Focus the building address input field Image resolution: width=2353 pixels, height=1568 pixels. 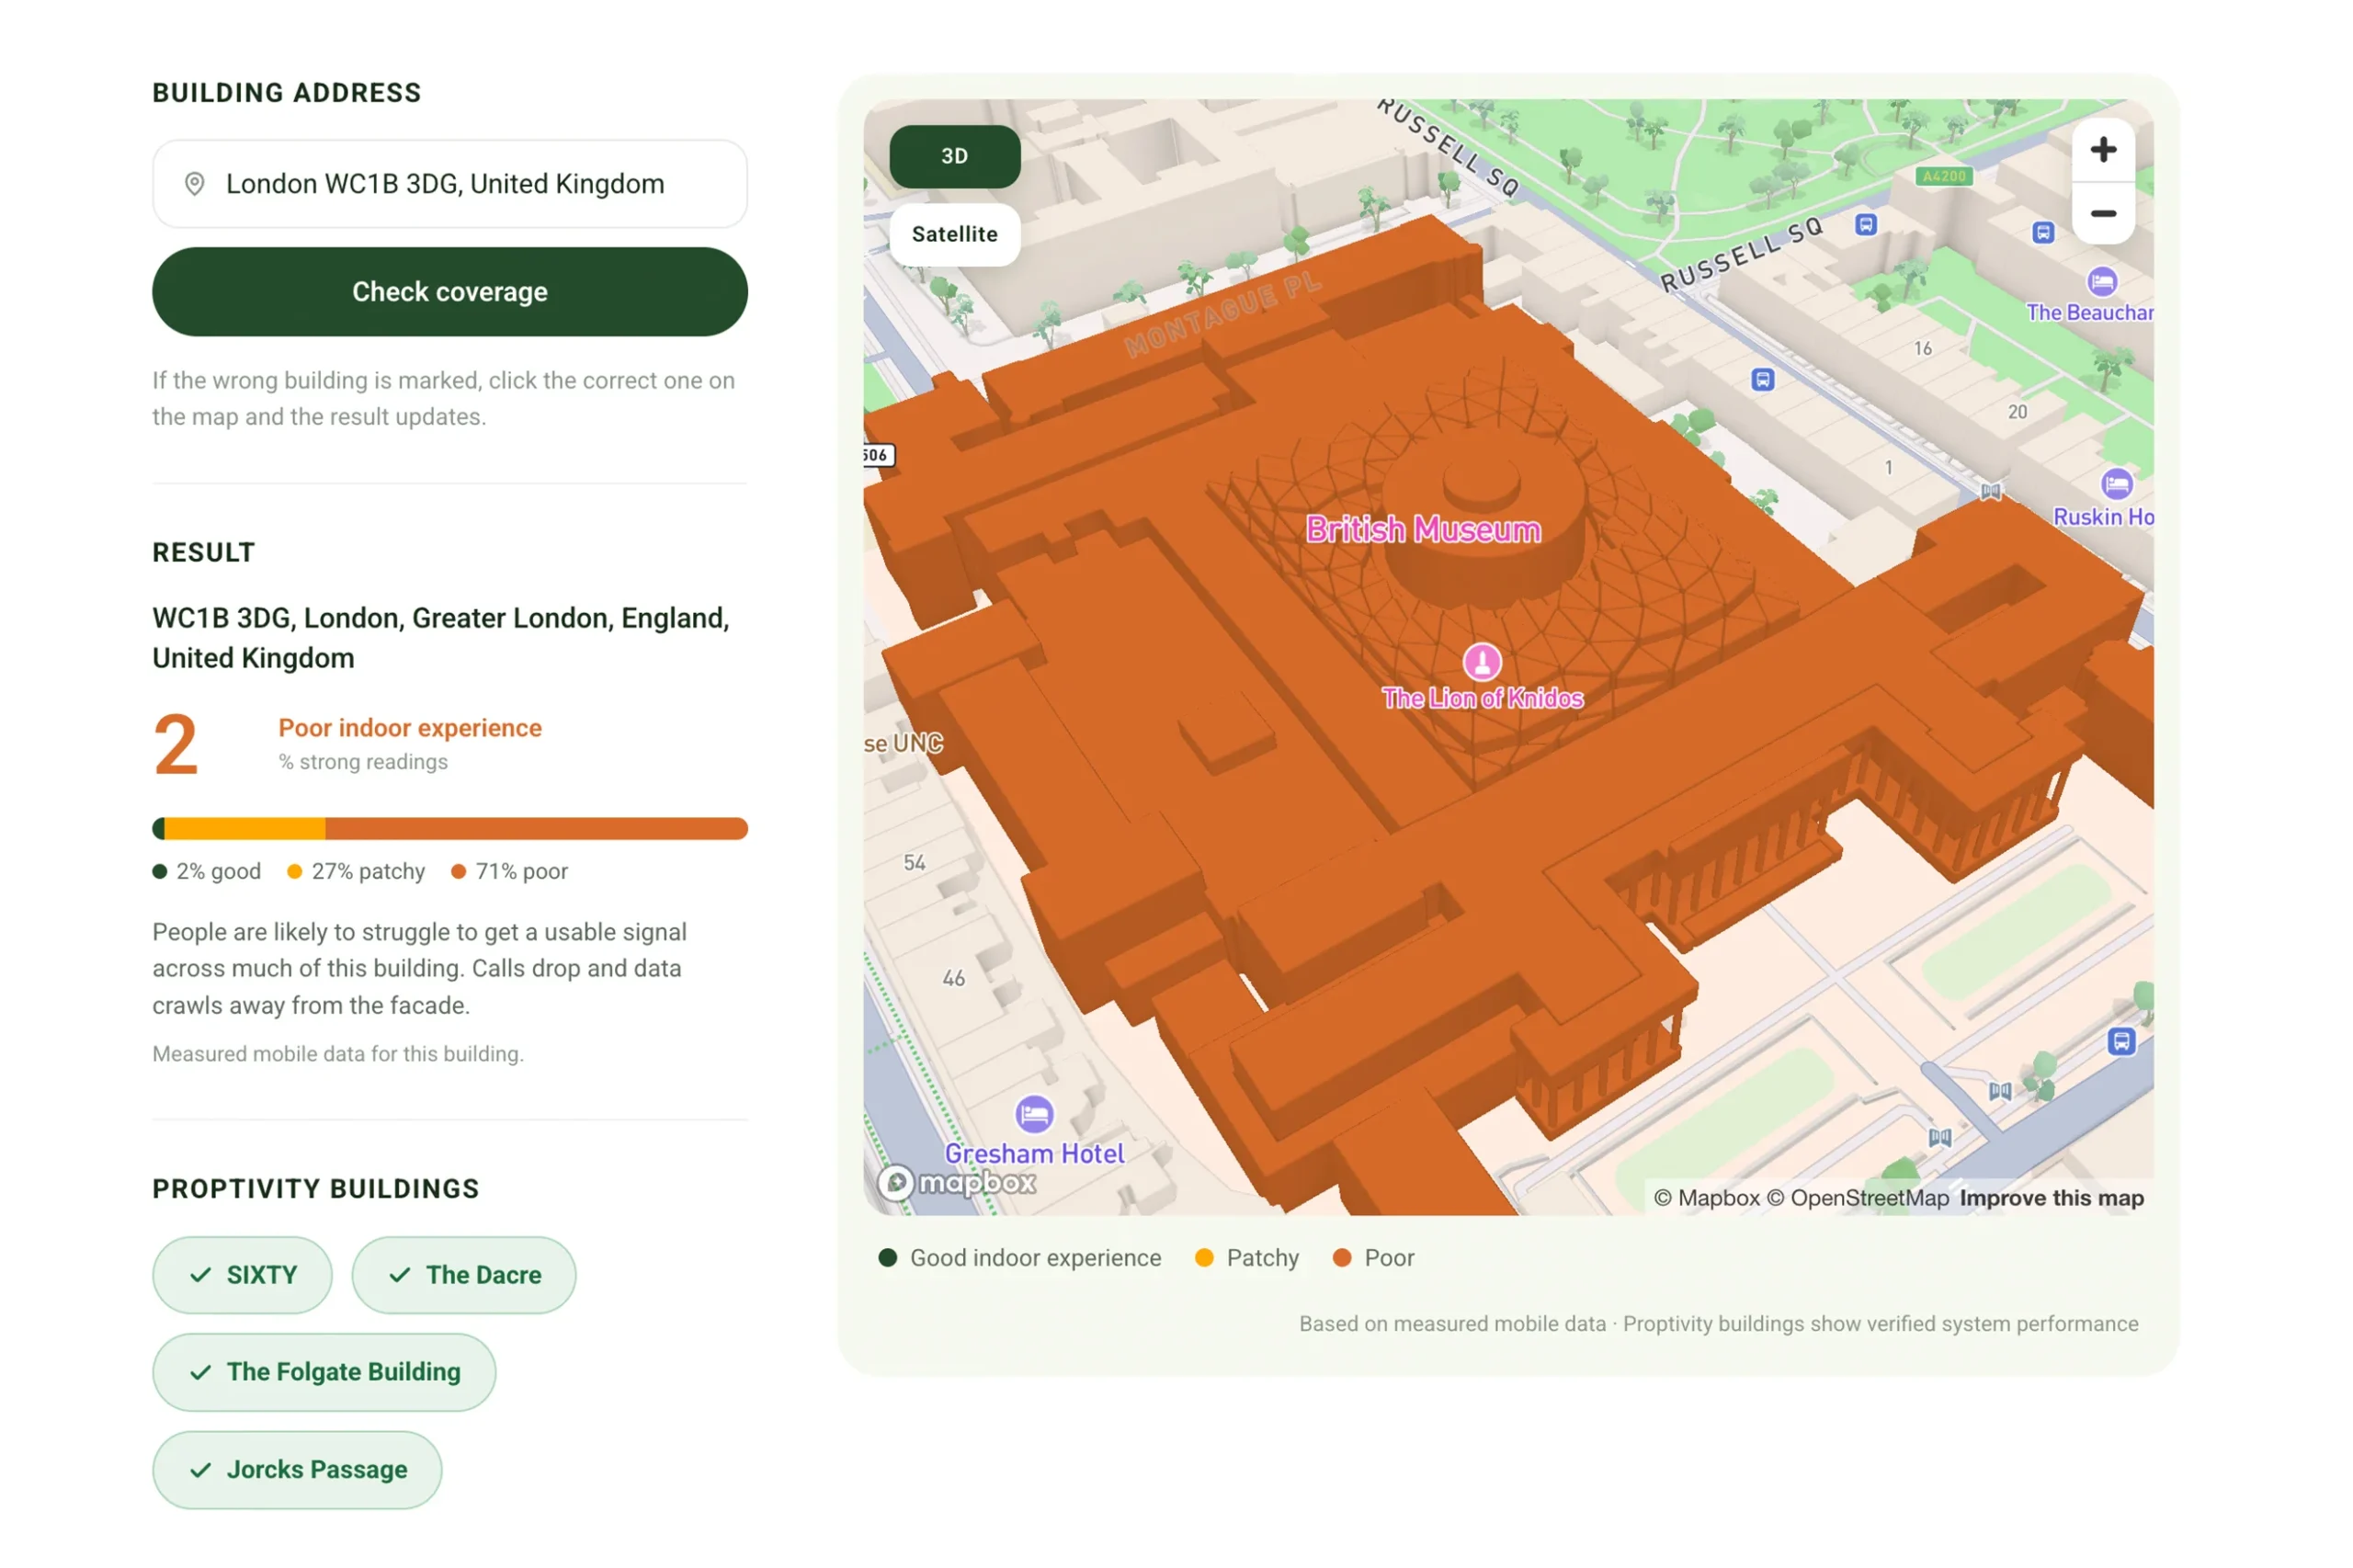click(x=449, y=184)
